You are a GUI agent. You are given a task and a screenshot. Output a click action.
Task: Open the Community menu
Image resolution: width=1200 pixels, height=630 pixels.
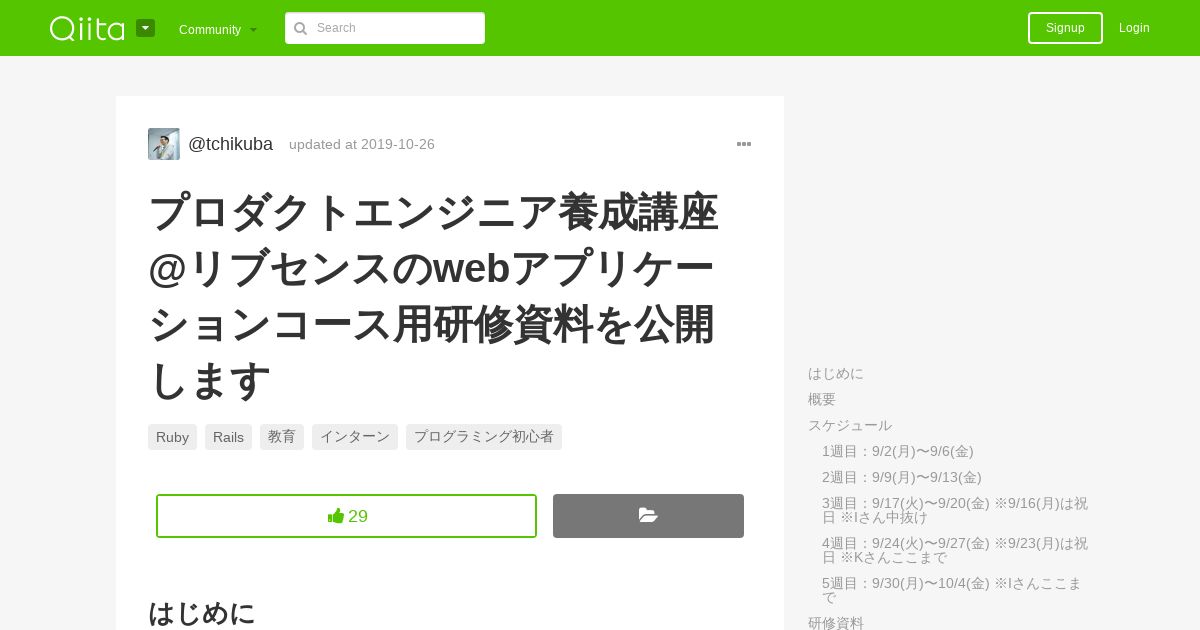[x=218, y=29]
